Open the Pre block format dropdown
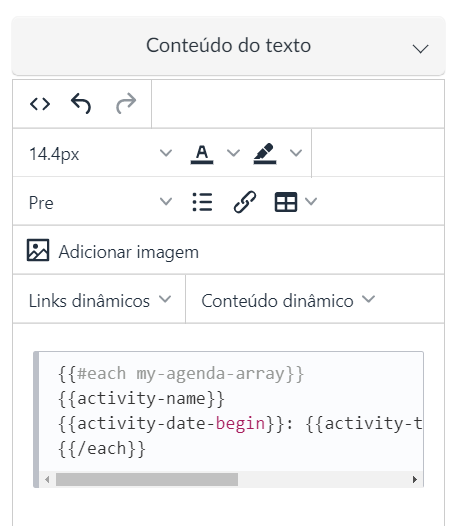The width and height of the screenshot is (459, 526). [100, 202]
